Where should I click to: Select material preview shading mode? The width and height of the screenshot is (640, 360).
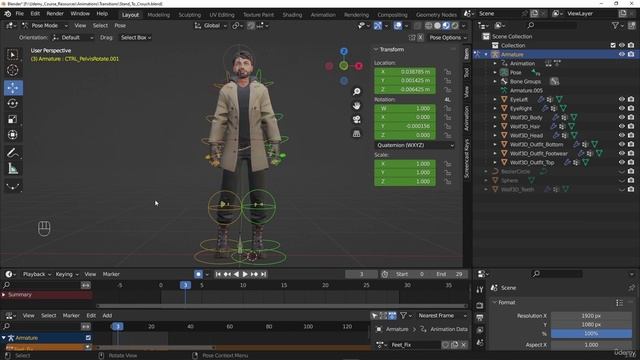(446, 26)
